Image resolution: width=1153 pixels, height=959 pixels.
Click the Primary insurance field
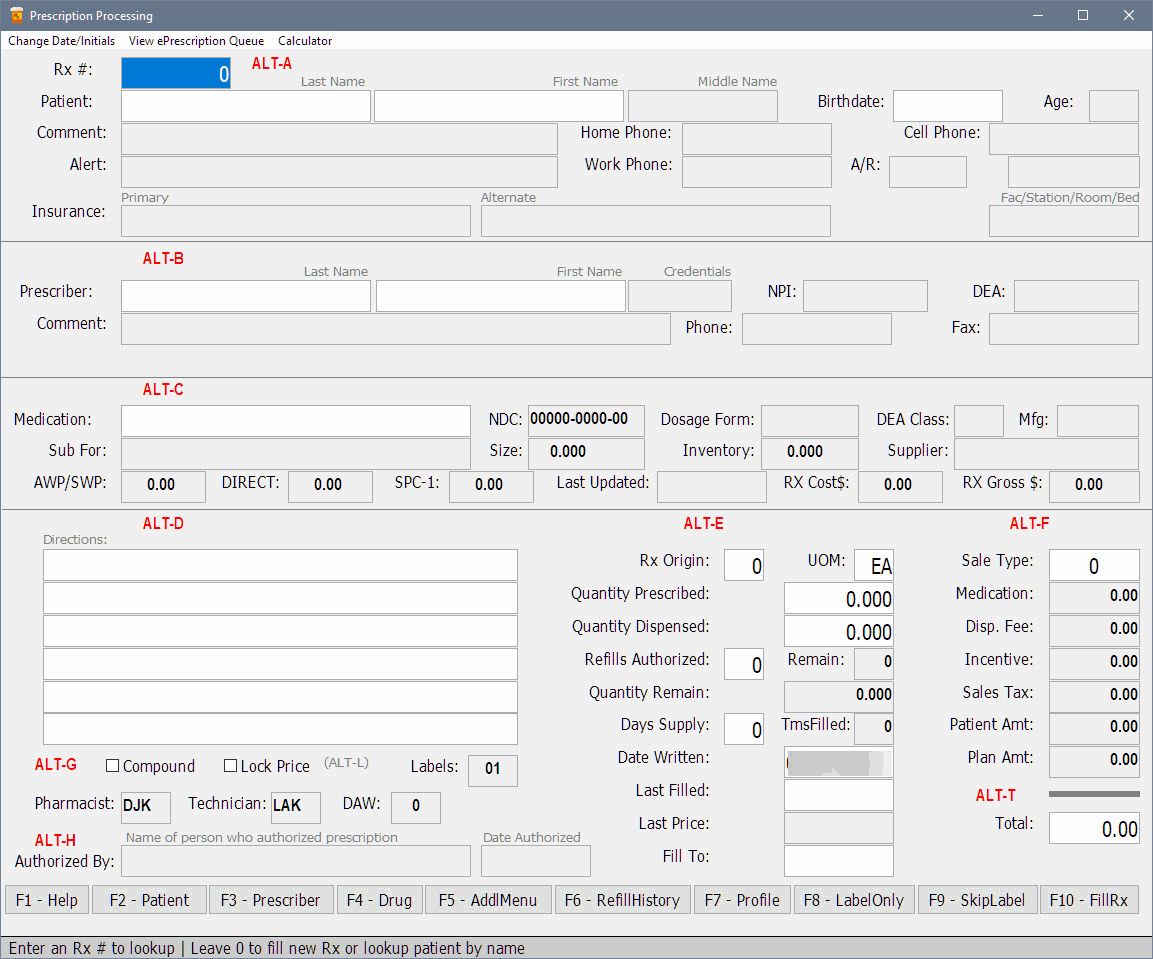click(296, 221)
